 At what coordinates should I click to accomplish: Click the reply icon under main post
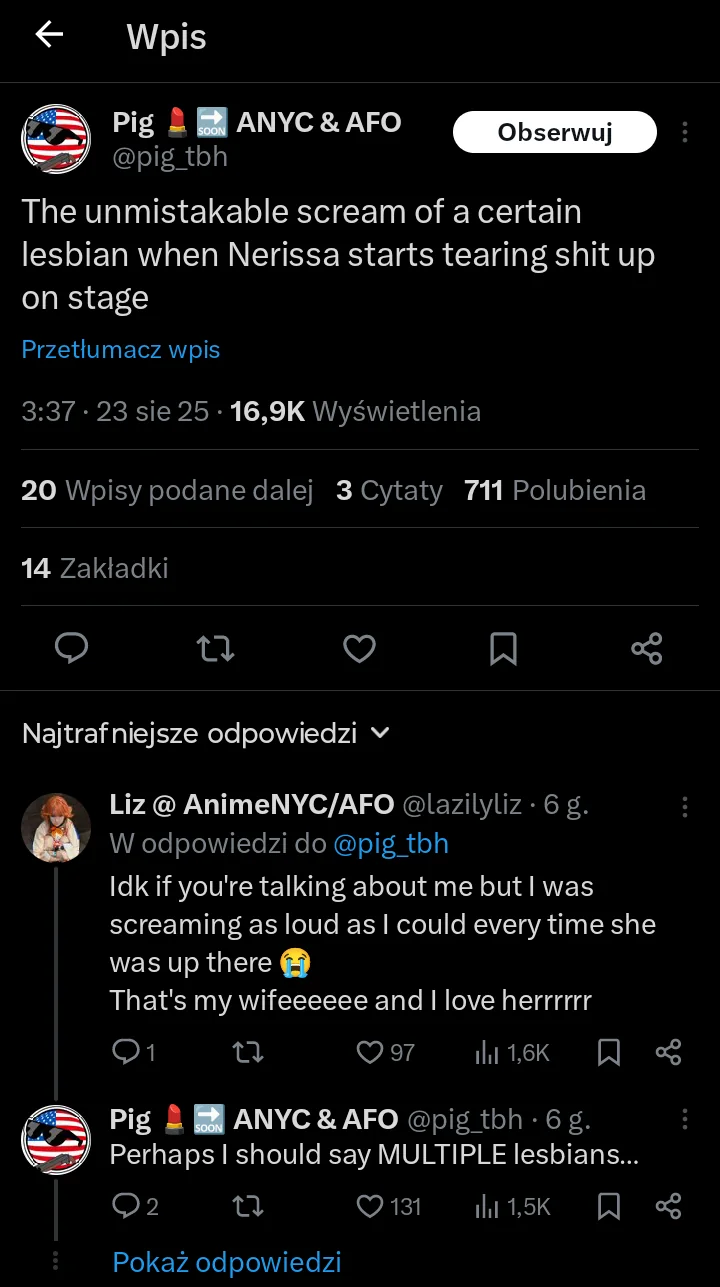pyautogui.click(x=71, y=649)
